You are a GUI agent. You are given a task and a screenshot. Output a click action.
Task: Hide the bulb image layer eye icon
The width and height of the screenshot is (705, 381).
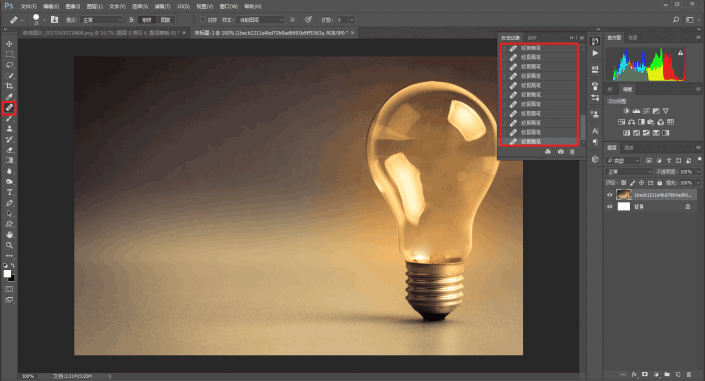pyautogui.click(x=610, y=195)
